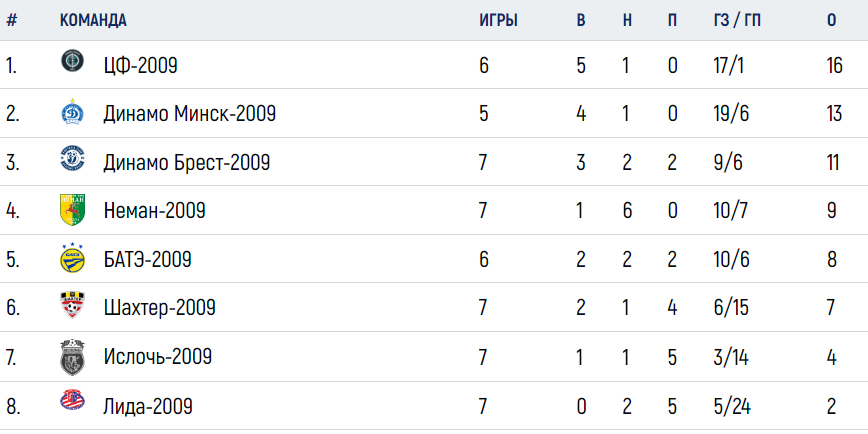Click the Неман-2009 green-yellow shield logo

[x=72, y=210]
